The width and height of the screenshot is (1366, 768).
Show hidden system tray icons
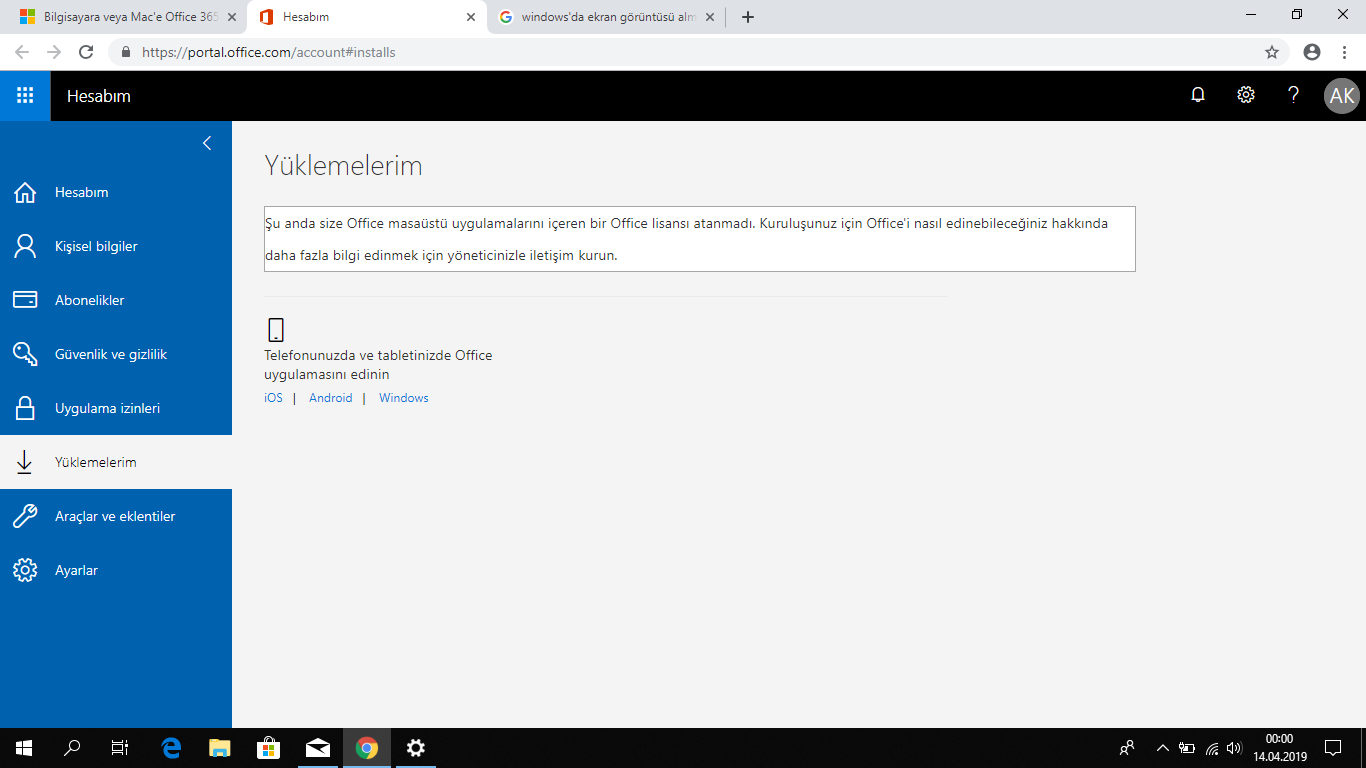[x=1162, y=748]
